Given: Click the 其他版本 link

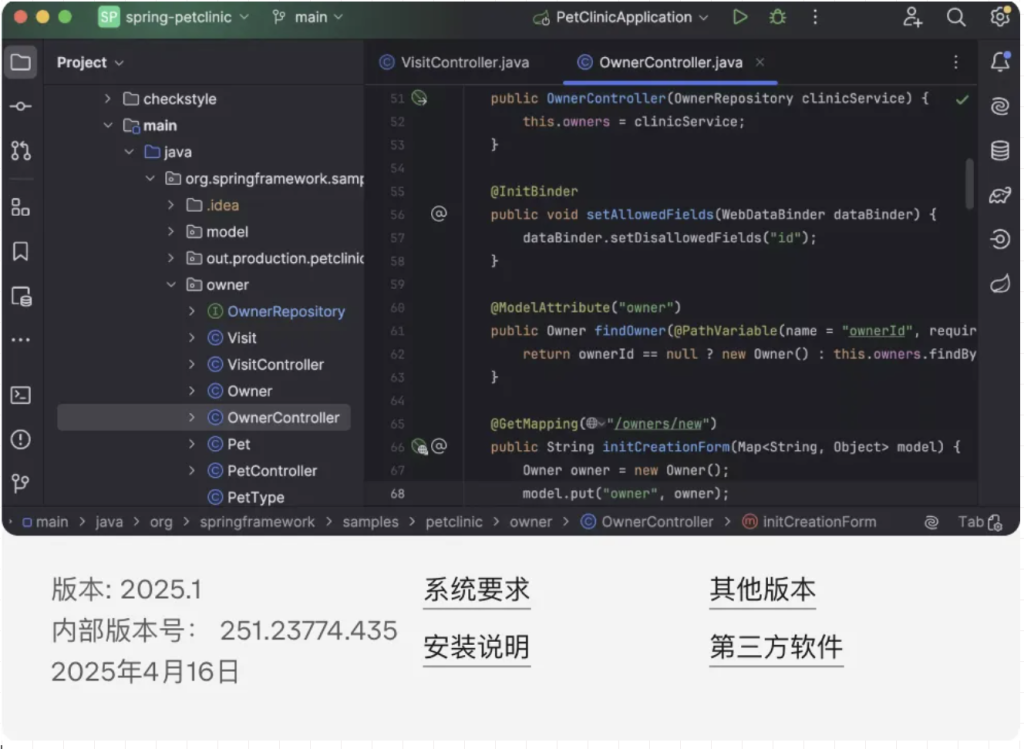Looking at the screenshot, I should [x=763, y=589].
